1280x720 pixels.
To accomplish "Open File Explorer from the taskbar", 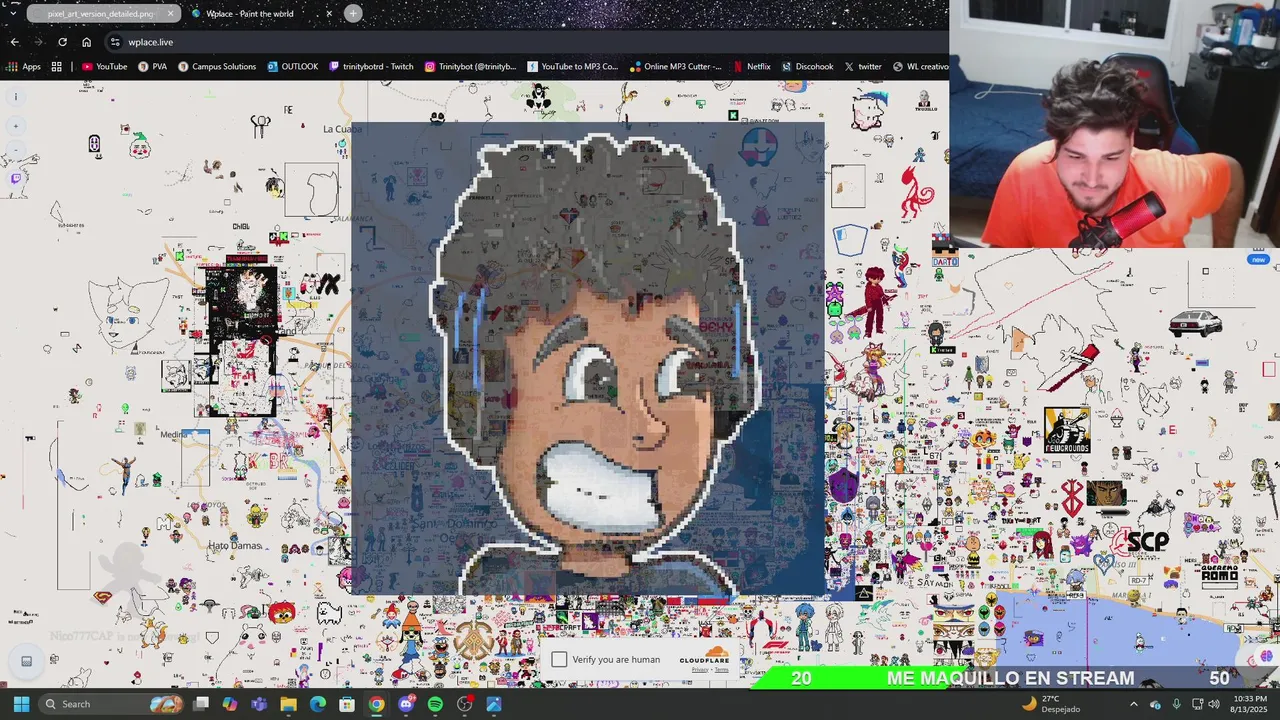I will point(289,704).
